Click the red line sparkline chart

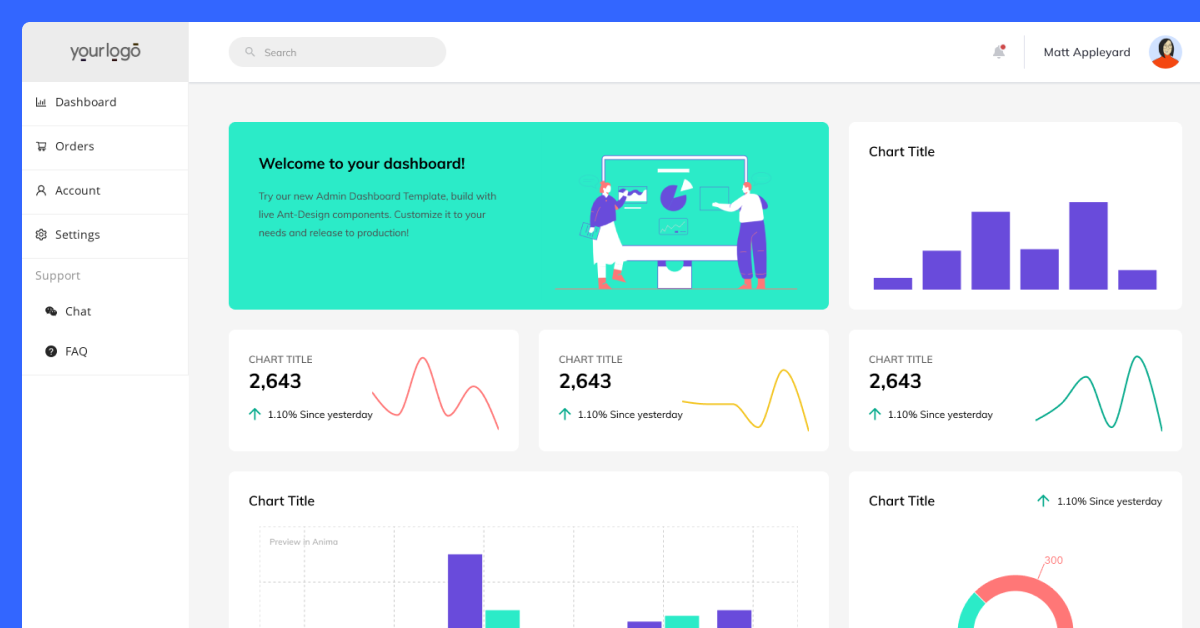click(x=435, y=392)
